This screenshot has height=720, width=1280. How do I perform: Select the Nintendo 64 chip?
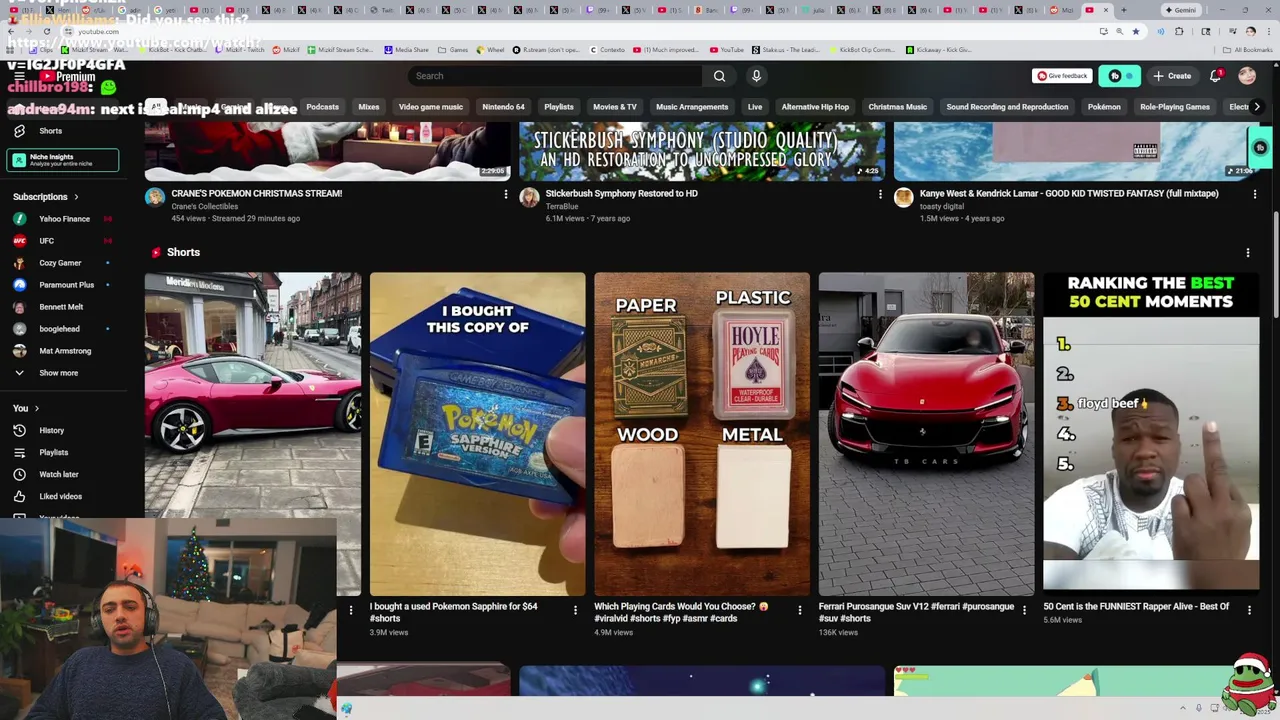pos(503,107)
